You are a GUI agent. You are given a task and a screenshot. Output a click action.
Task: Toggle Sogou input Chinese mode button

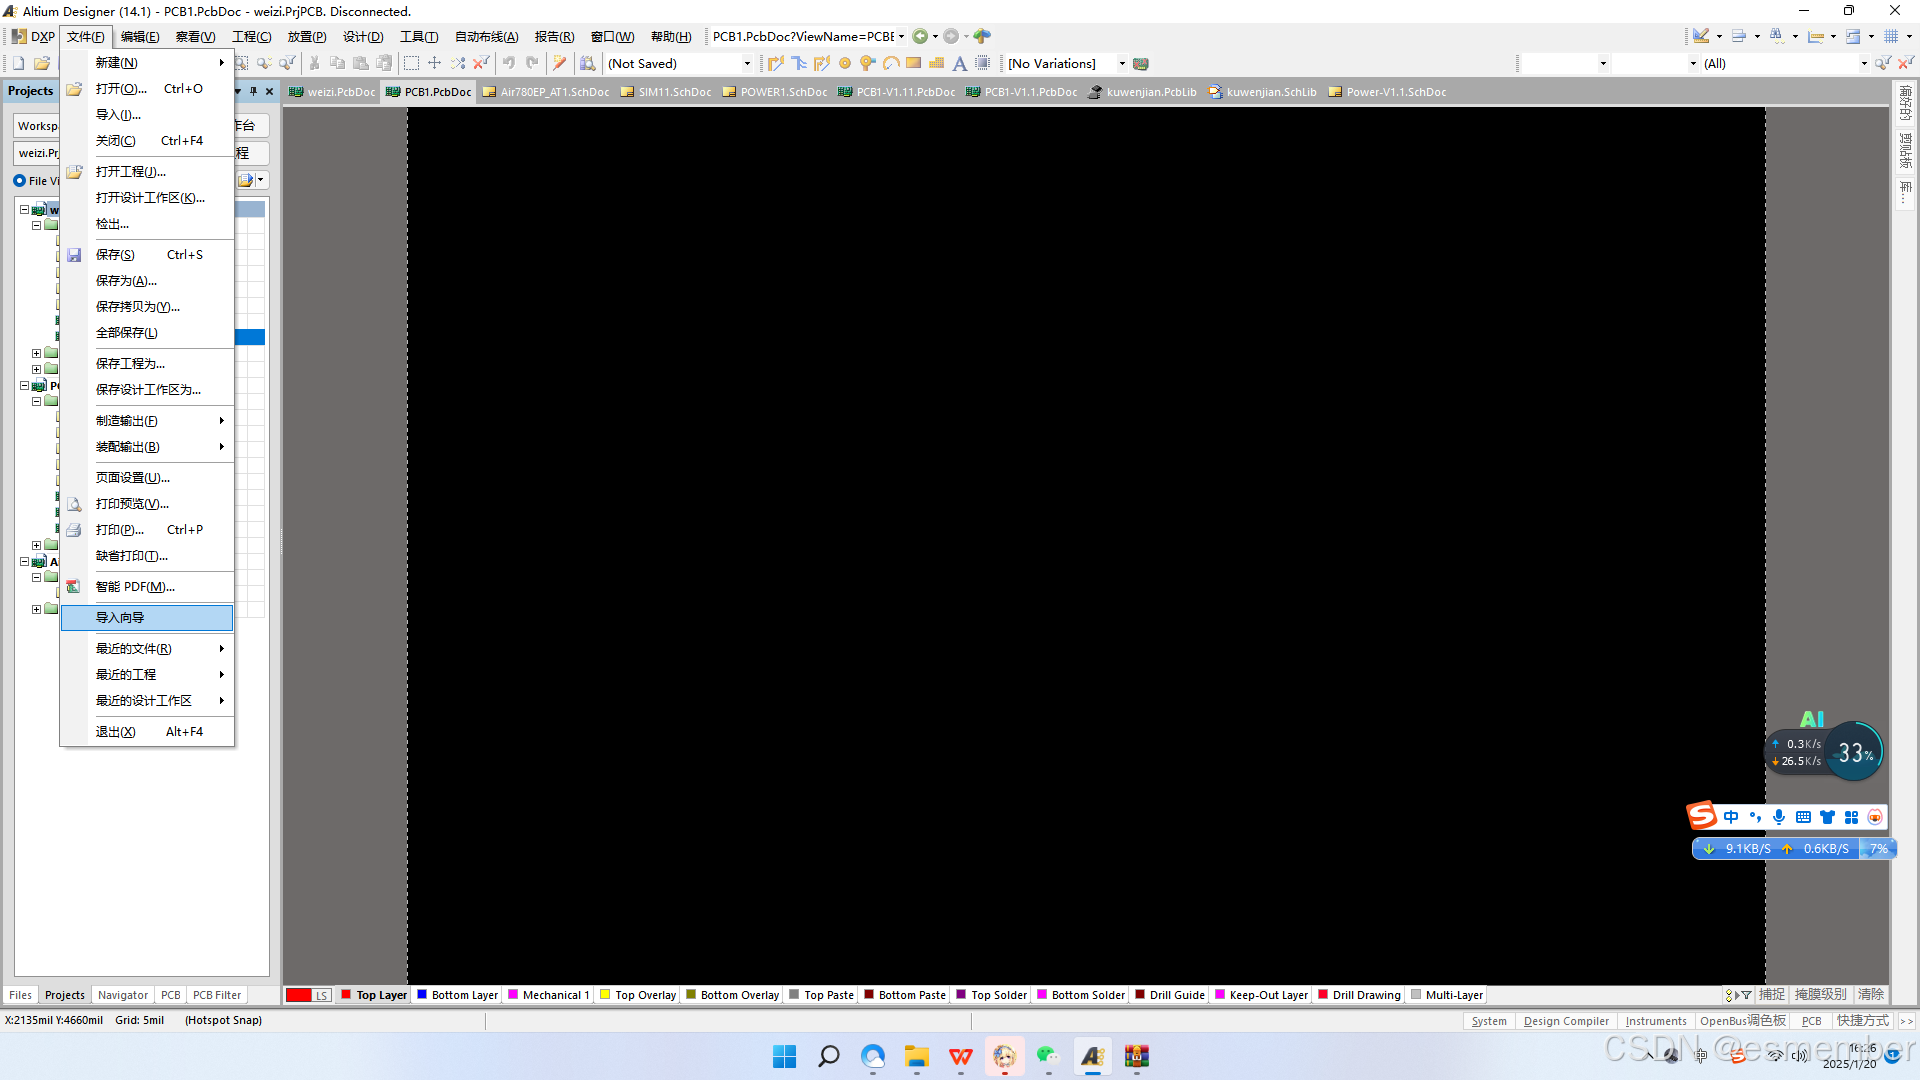pyautogui.click(x=1731, y=817)
